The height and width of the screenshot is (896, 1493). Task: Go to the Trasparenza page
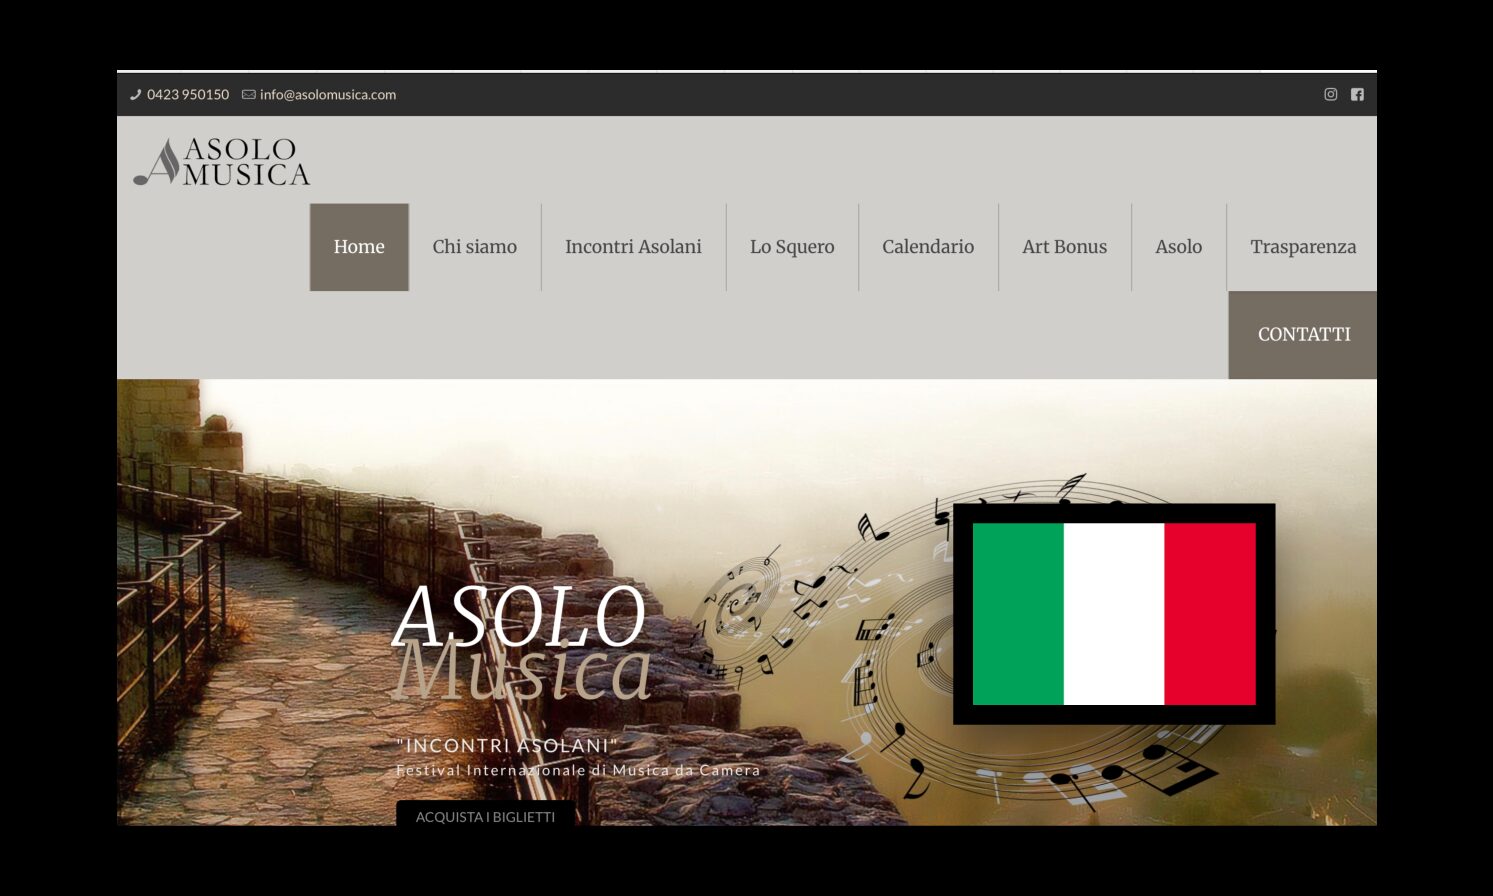point(1303,247)
